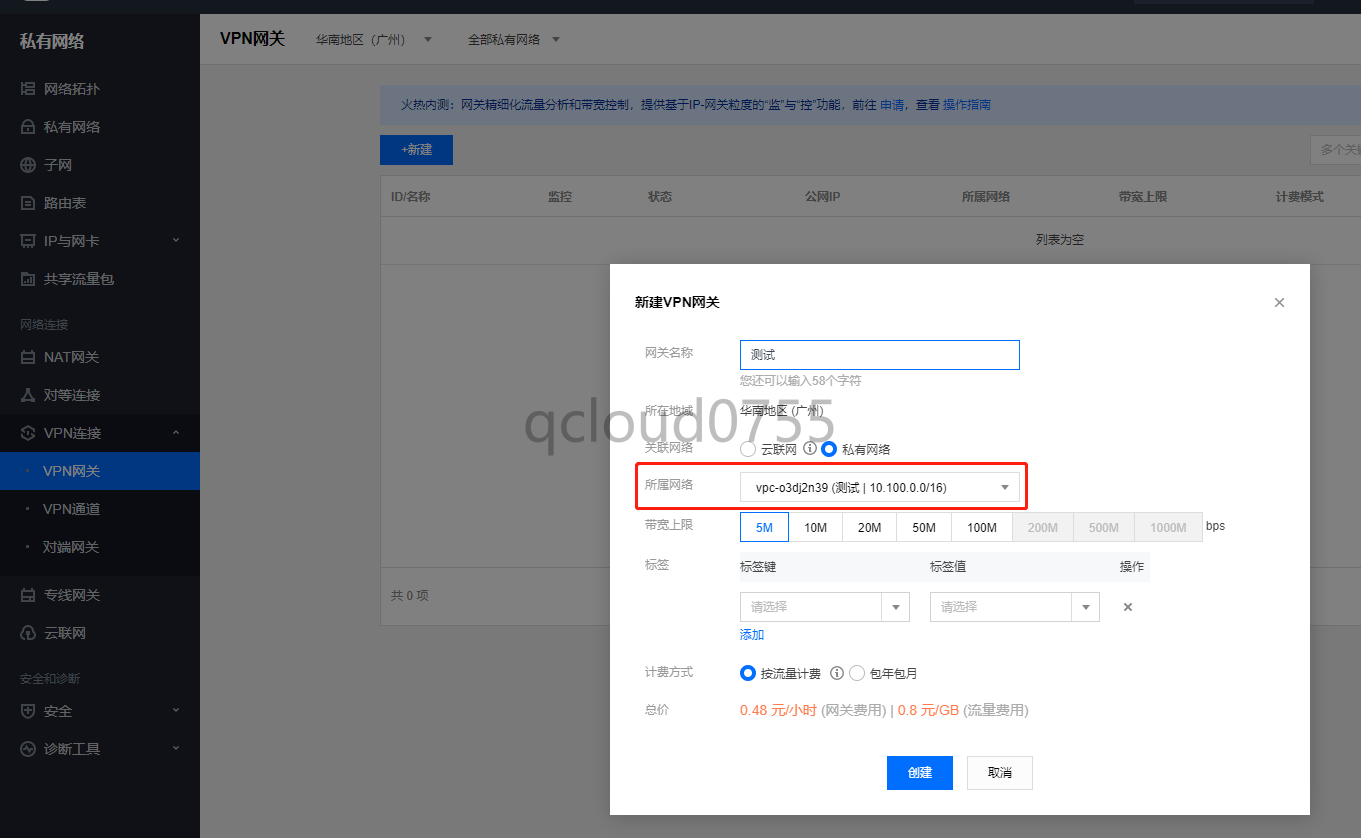Click the 云联网 sidebar icon
The width and height of the screenshot is (1361, 838).
click(28, 633)
